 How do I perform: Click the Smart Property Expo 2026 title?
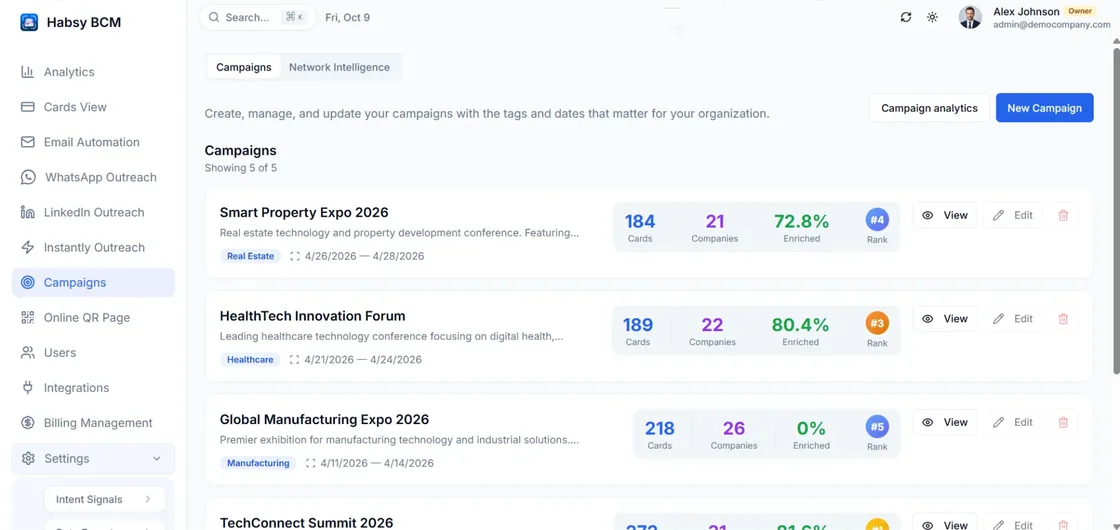click(x=304, y=212)
